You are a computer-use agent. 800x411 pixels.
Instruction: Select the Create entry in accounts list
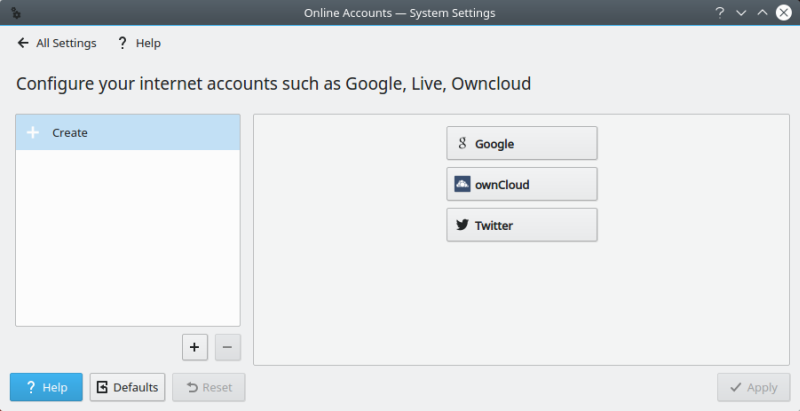pyautogui.click(x=128, y=133)
